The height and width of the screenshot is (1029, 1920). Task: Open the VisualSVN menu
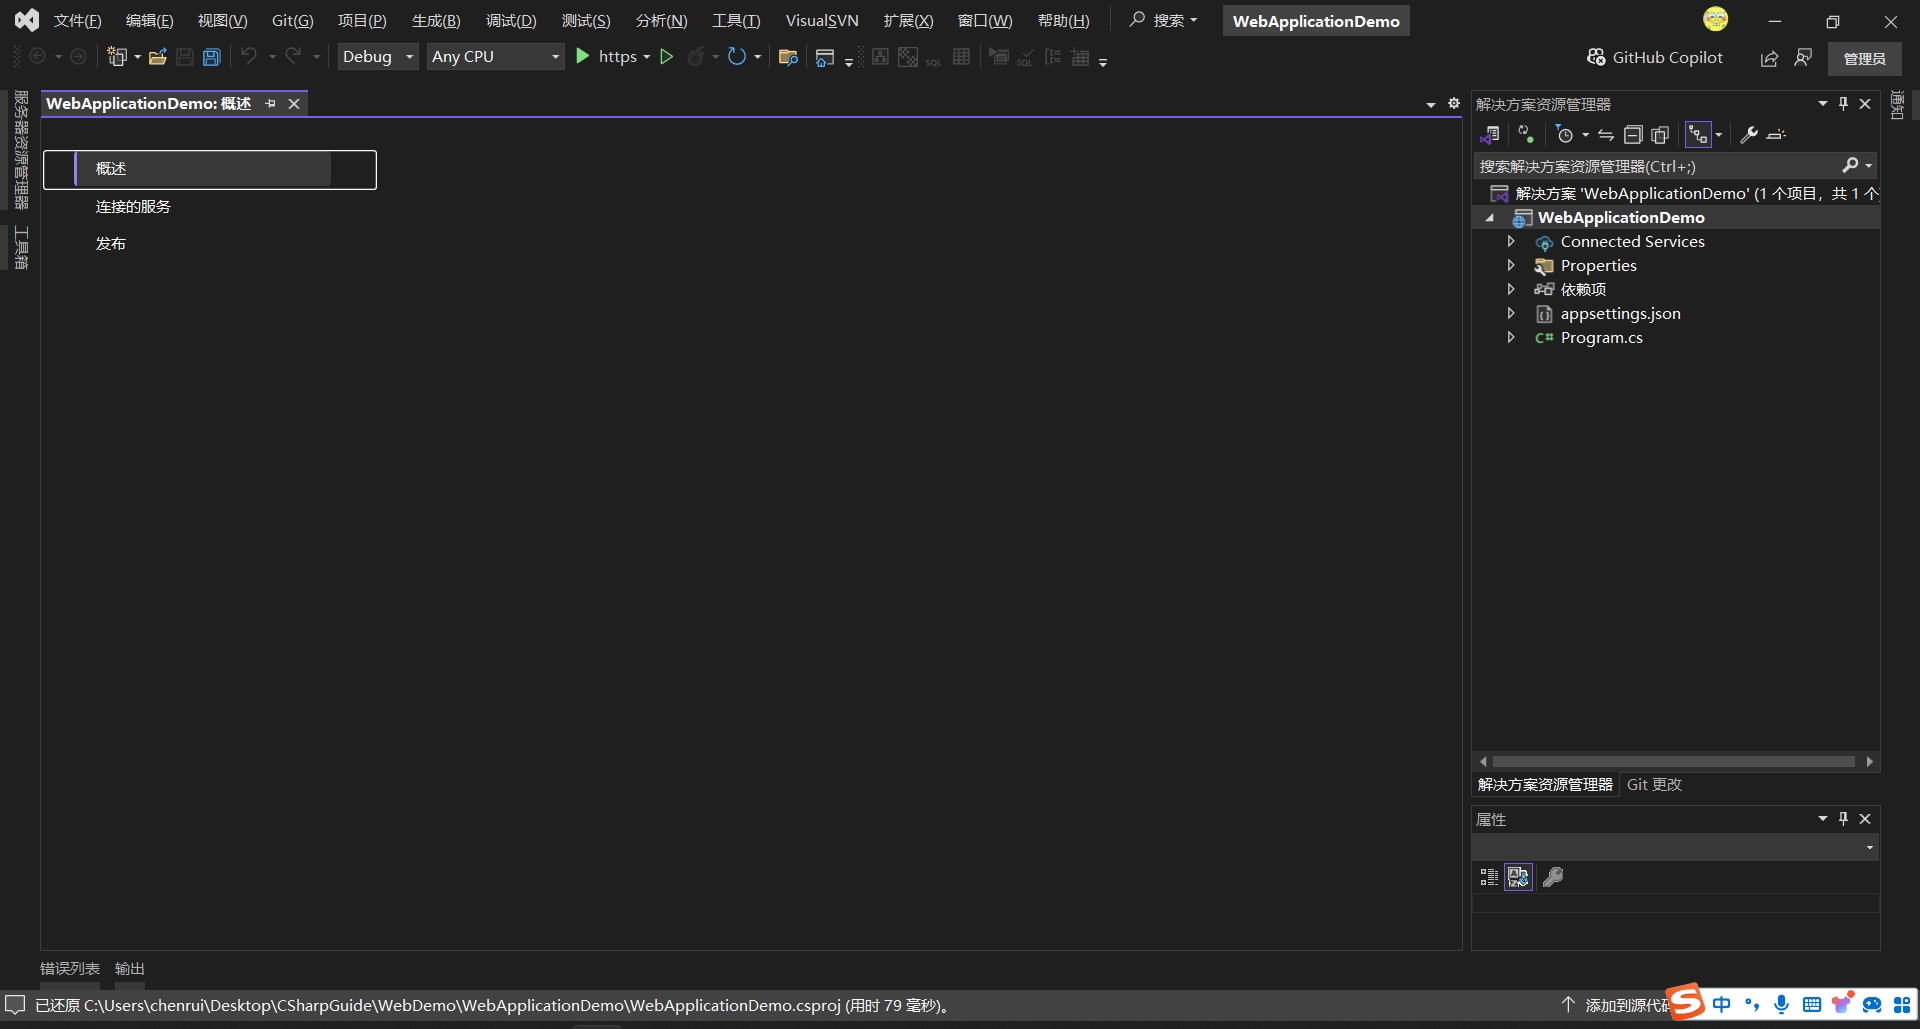point(822,20)
